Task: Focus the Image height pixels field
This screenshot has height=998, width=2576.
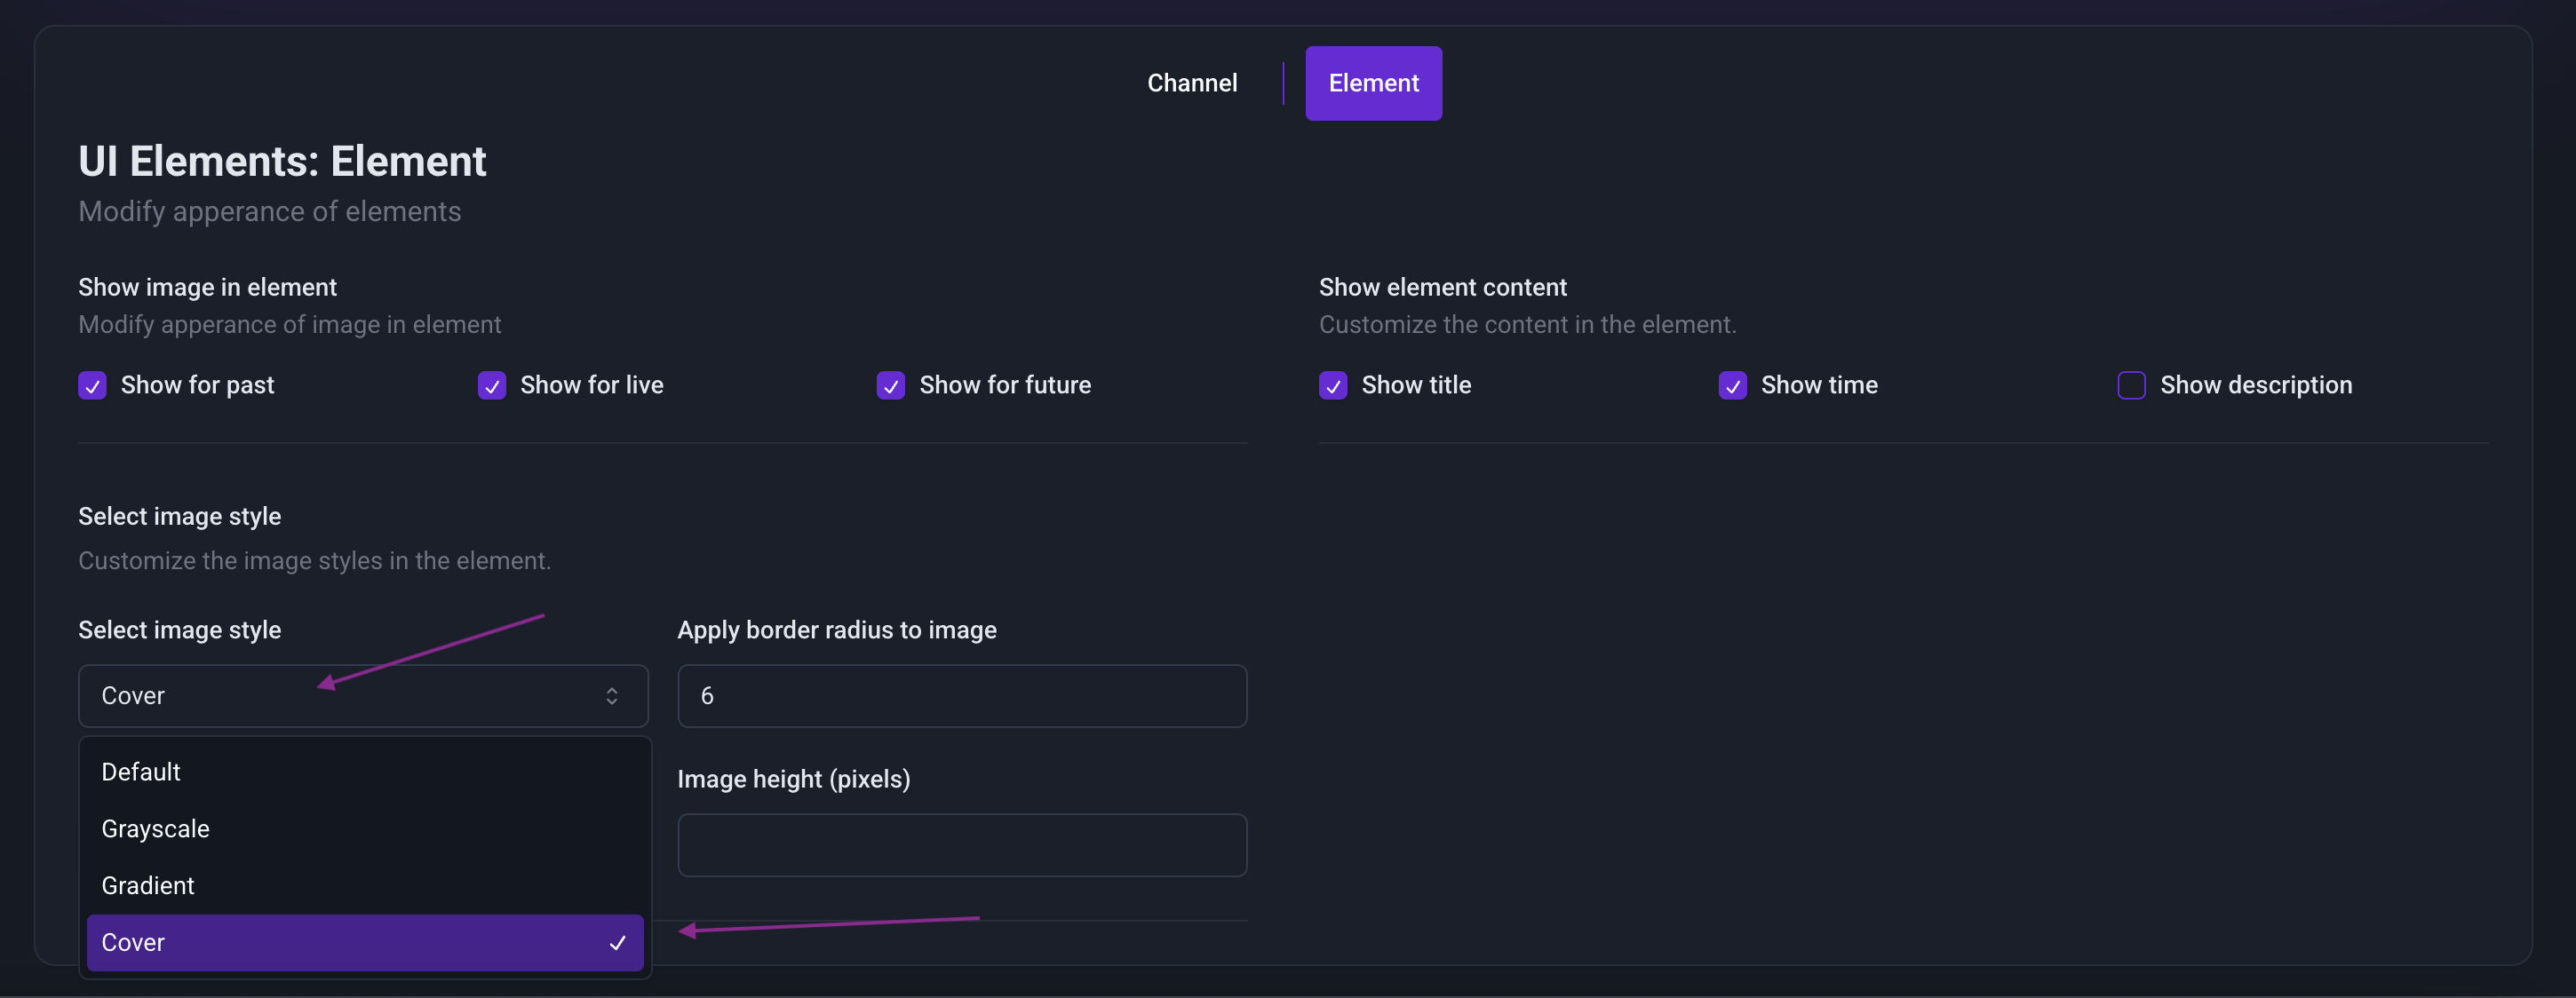Action: pyautogui.click(x=961, y=845)
